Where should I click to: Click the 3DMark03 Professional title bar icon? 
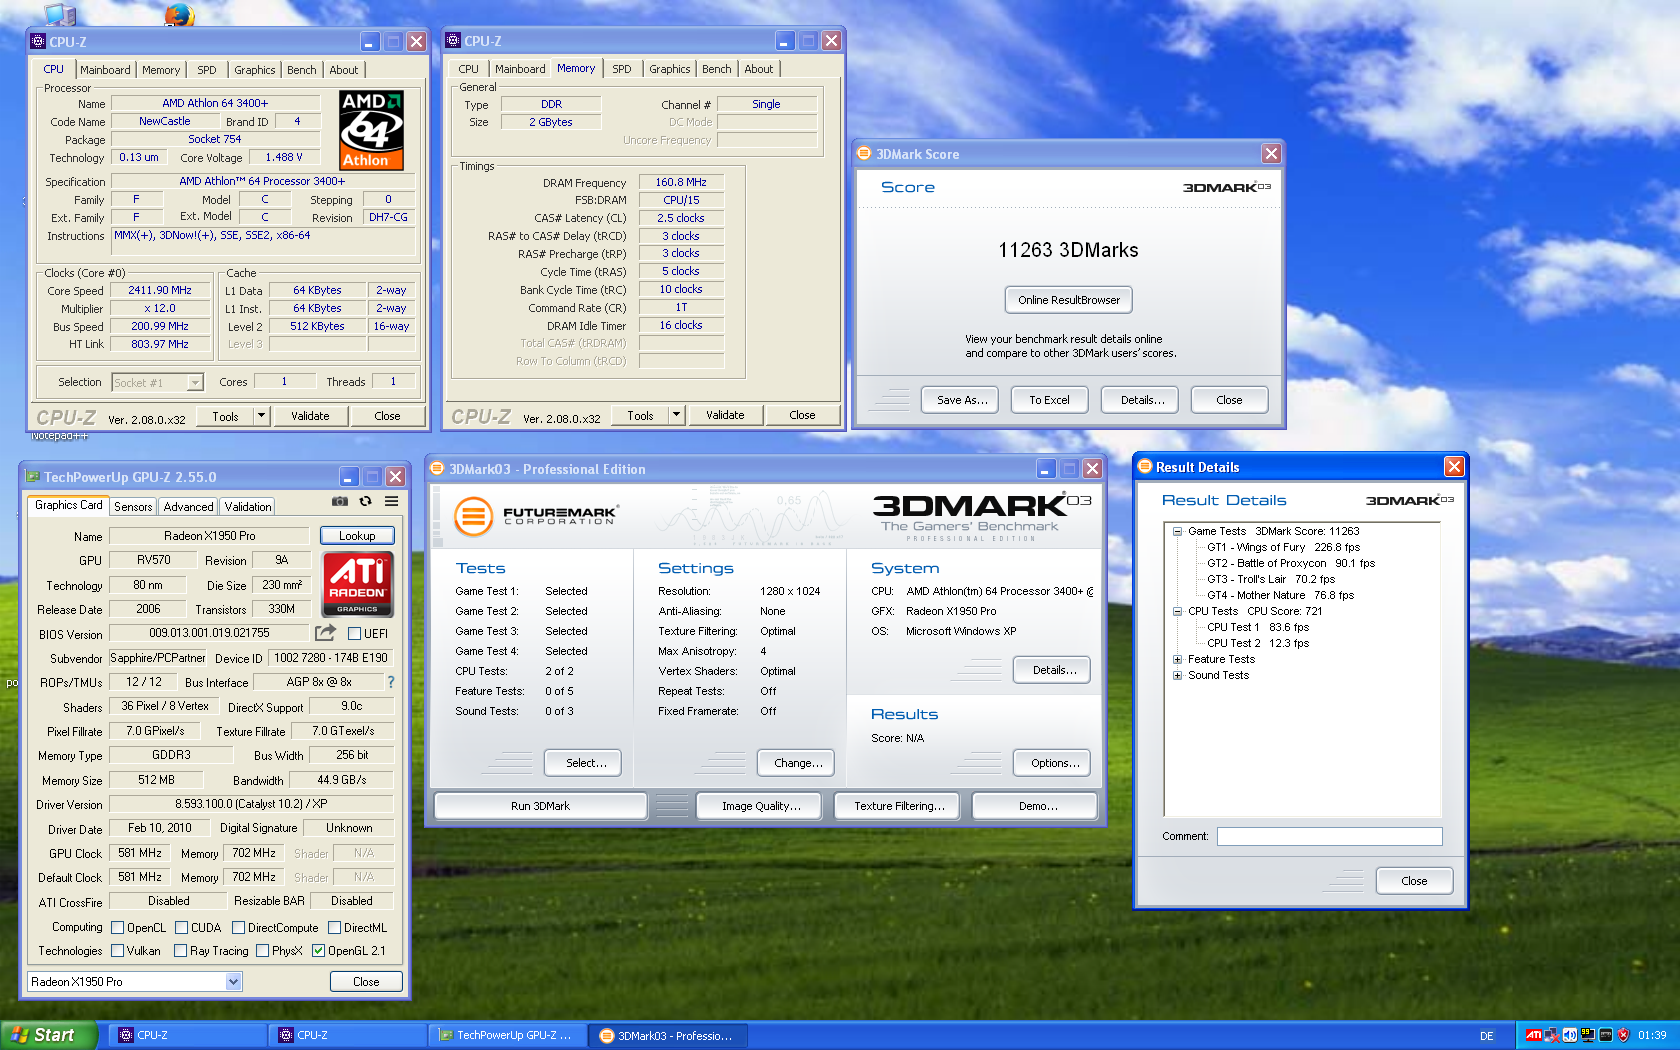point(437,468)
